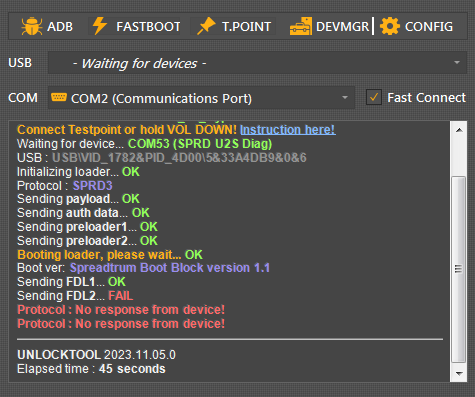Click the COM port keyboard icon
Screen dimensions: 475x397
[x=59, y=97]
